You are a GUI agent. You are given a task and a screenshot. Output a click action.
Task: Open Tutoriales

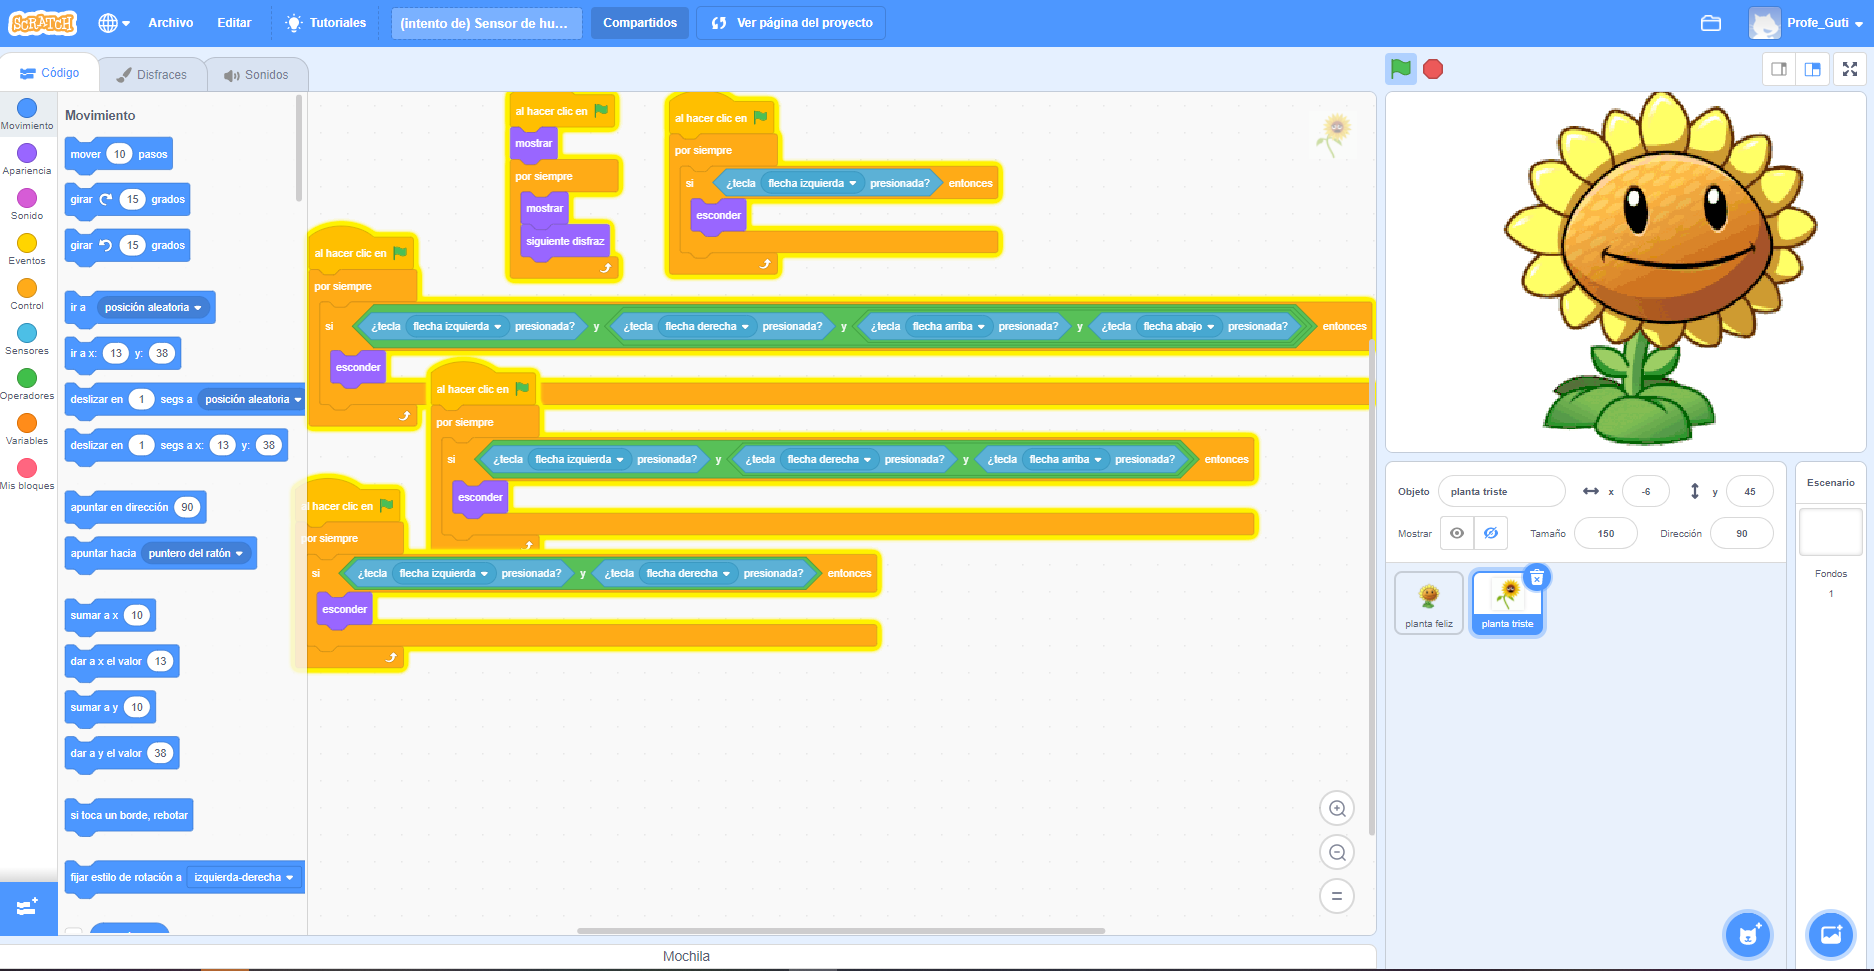tap(326, 23)
